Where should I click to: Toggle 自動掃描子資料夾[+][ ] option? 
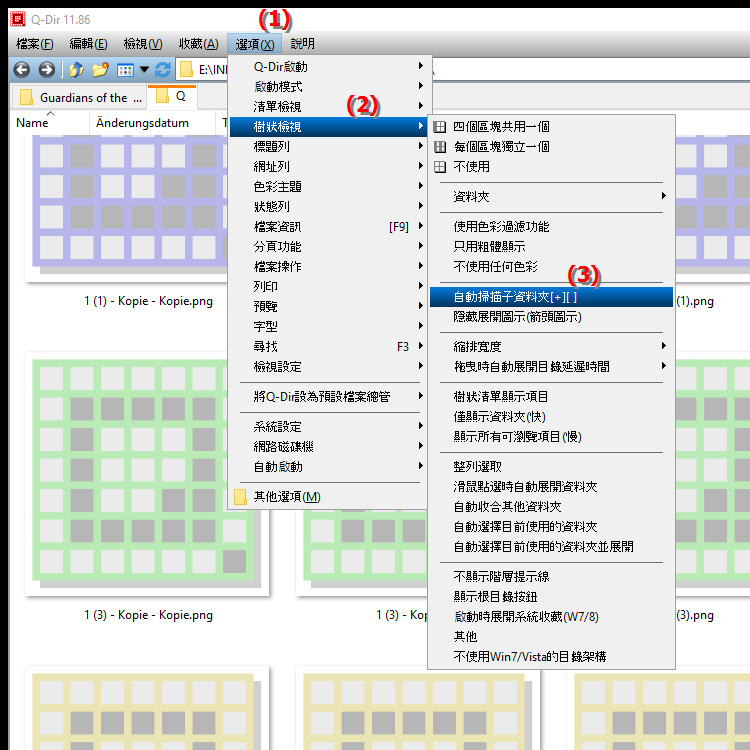[x=551, y=297]
